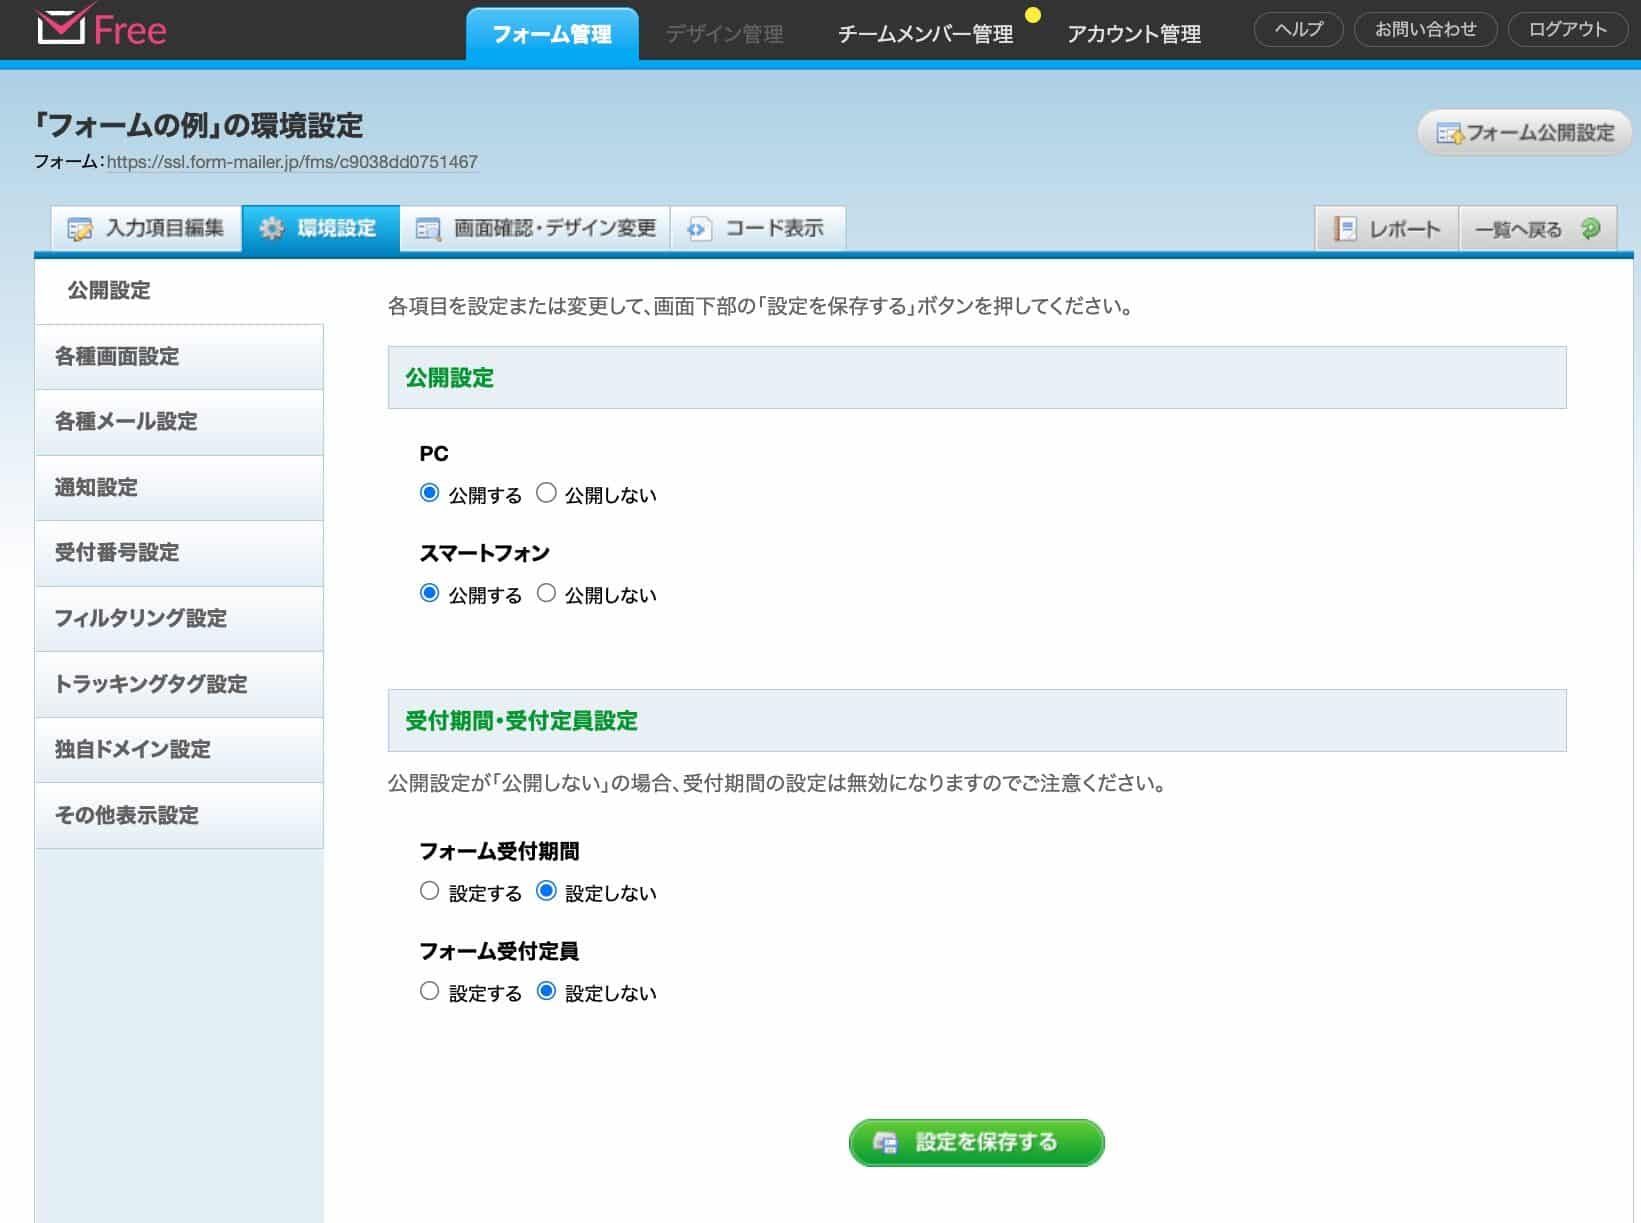Switch to the デザイン管理 tab
The width and height of the screenshot is (1641, 1223).
pyautogui.click(x=724, y=33)
